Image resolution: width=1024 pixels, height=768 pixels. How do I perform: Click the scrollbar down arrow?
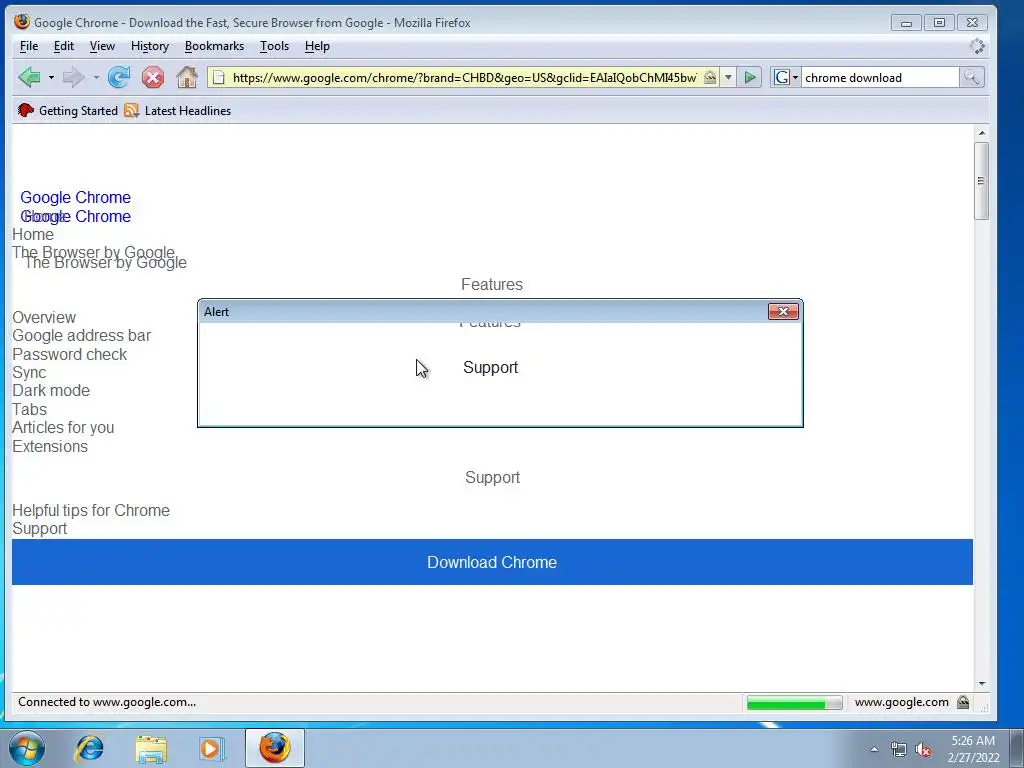coord(982,684)
